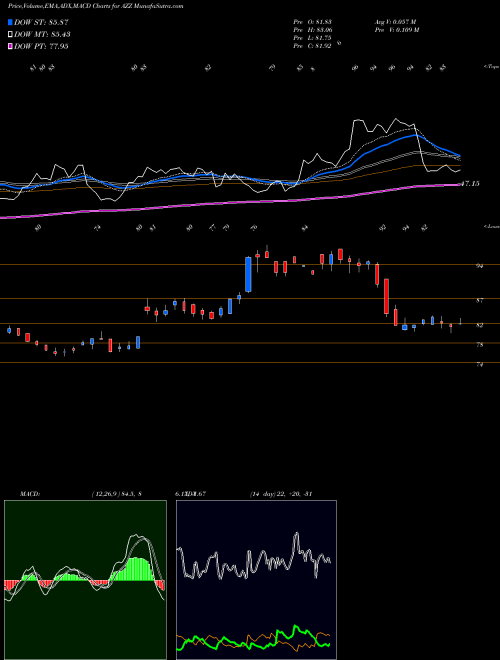This screenshot has width=500, height=660.
Task: Open the ADX indicator panel
Action: (256, 580)
